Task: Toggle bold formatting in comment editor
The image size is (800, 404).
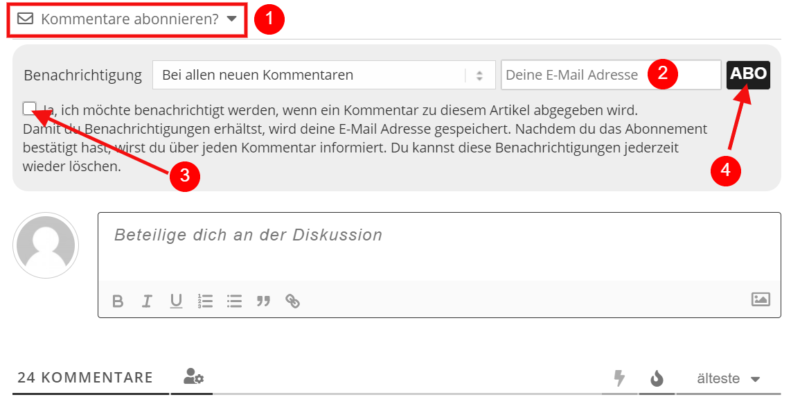Action: pyautogui.click(x=118, y=301)
